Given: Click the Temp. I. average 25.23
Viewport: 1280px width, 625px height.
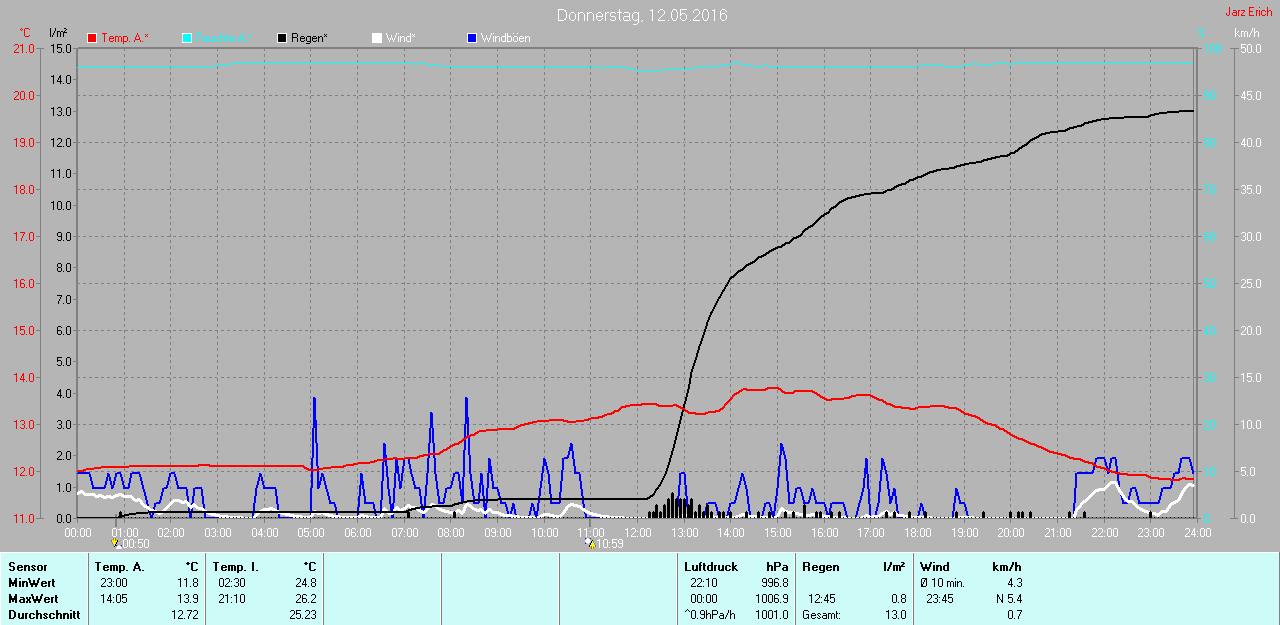Looking at the screenshot, I should point(302,615).
